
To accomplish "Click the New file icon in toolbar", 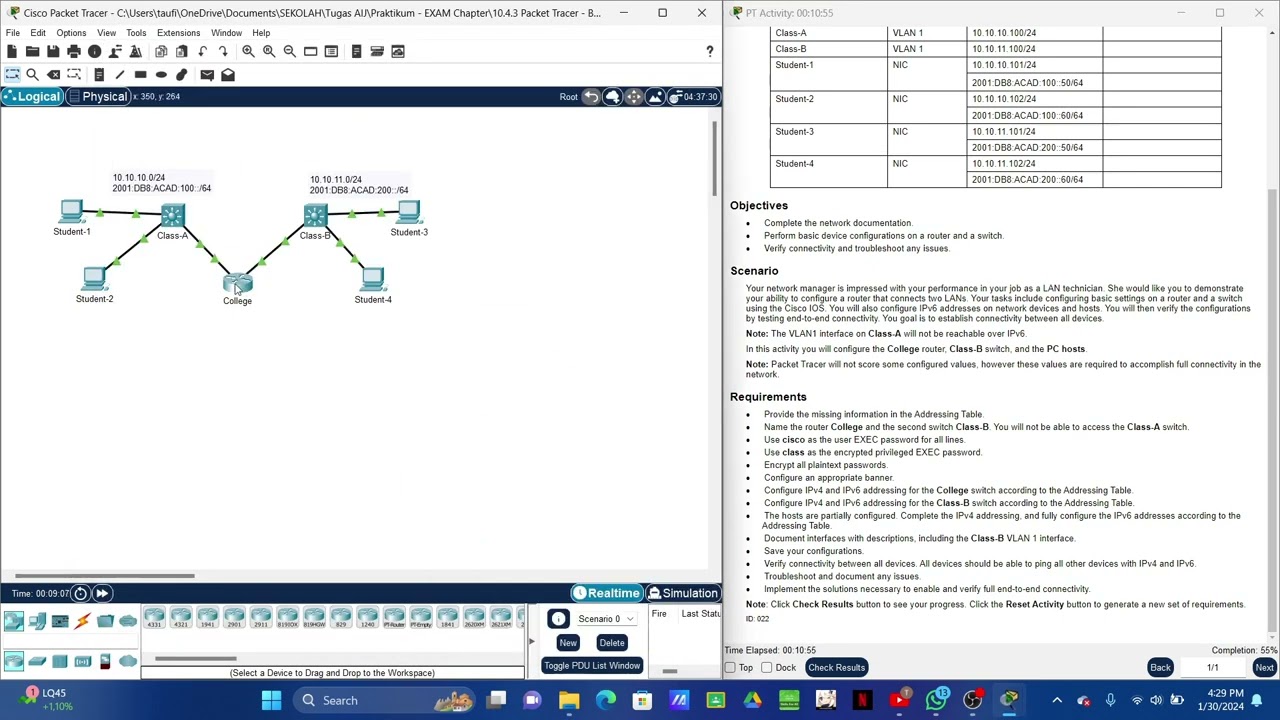I will pos(12,51).
